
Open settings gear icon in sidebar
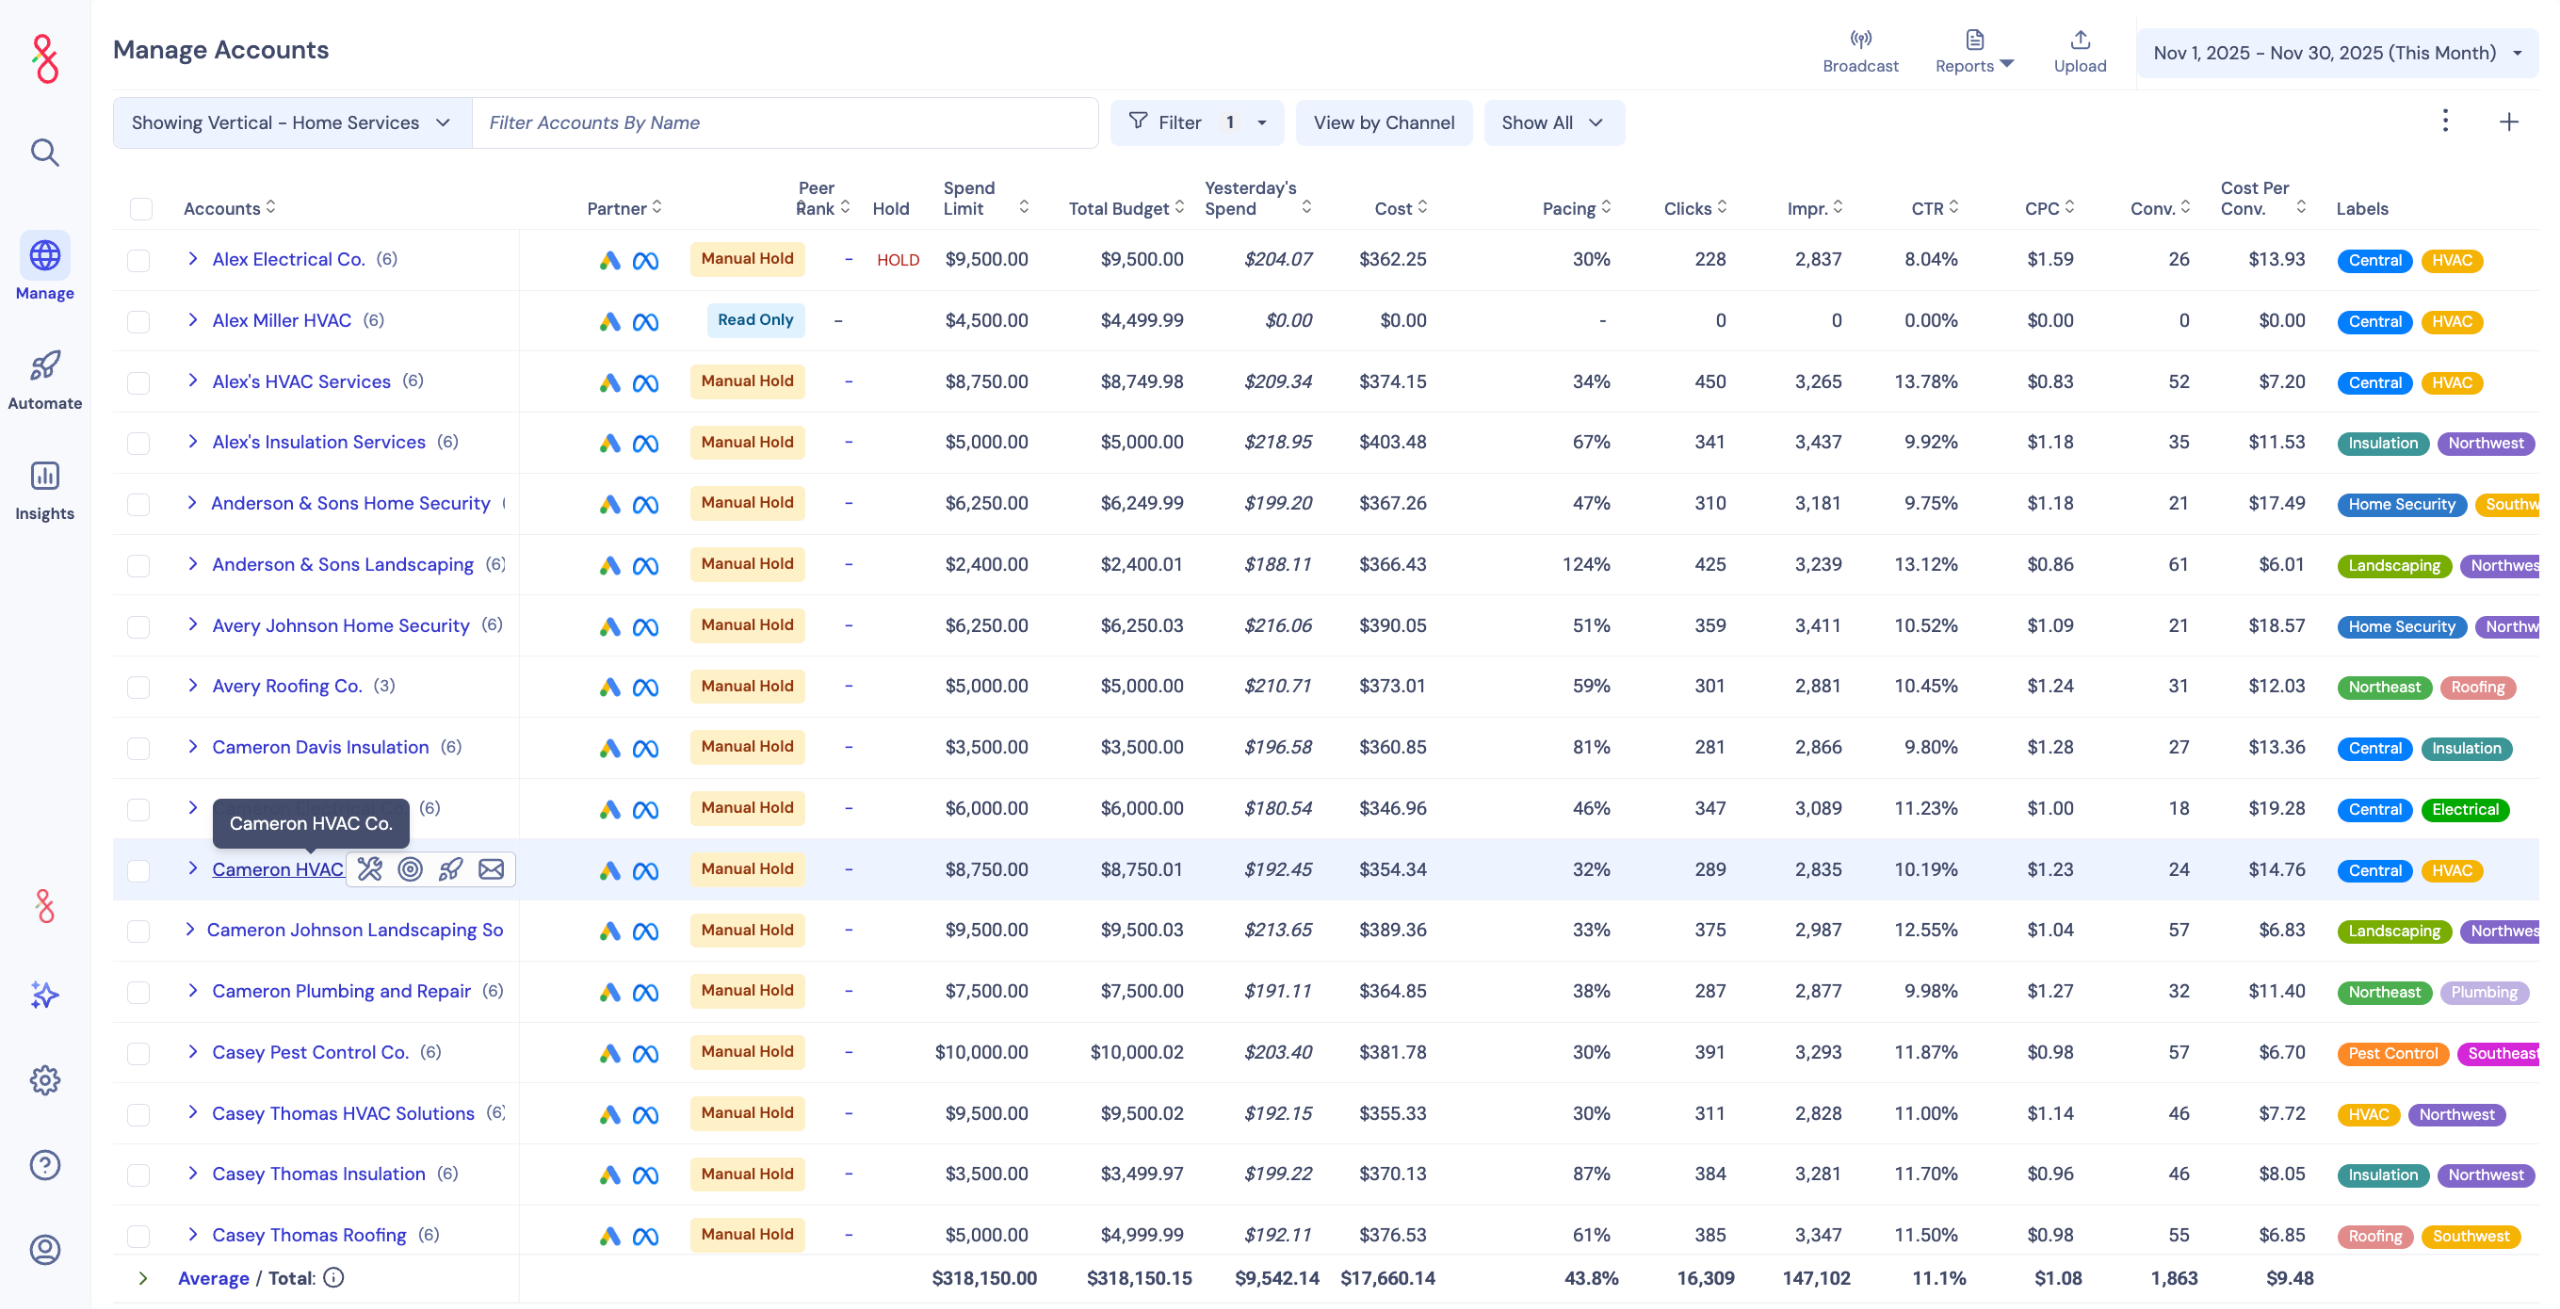coord(44,1080)
